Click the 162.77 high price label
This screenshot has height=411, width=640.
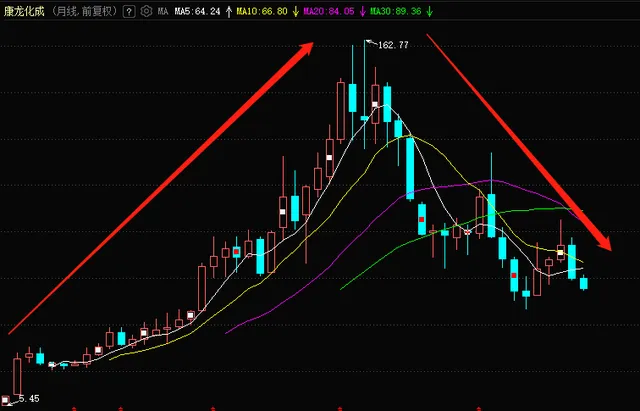click(x=394, y=45)
